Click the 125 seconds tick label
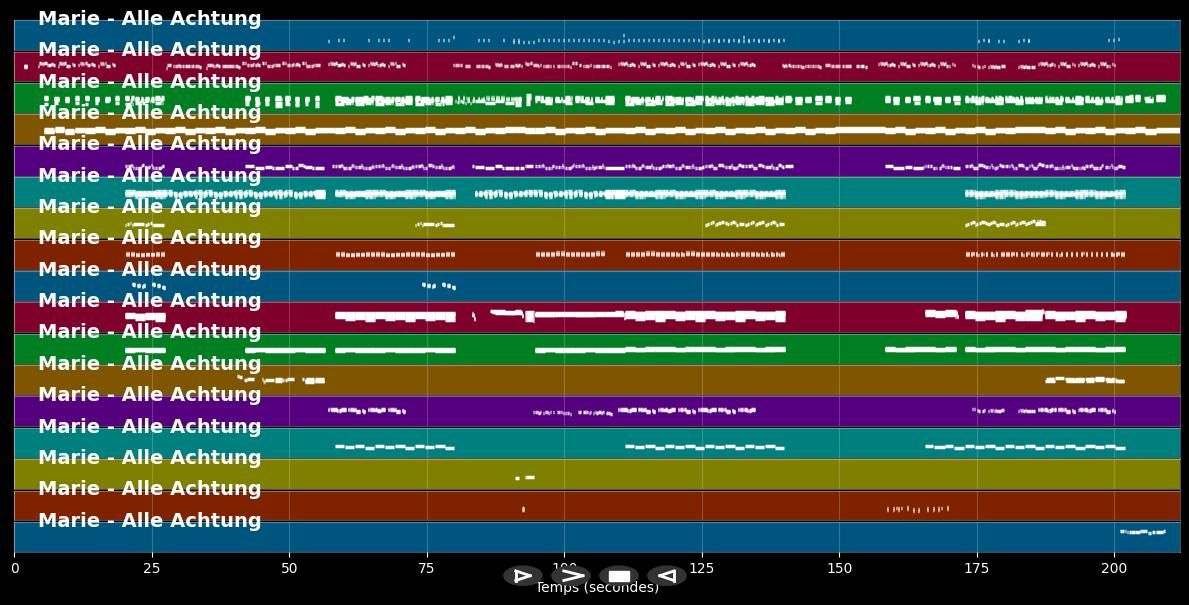Image resolution: width=1189 pixels, height=605 pixels. (702, 568)
